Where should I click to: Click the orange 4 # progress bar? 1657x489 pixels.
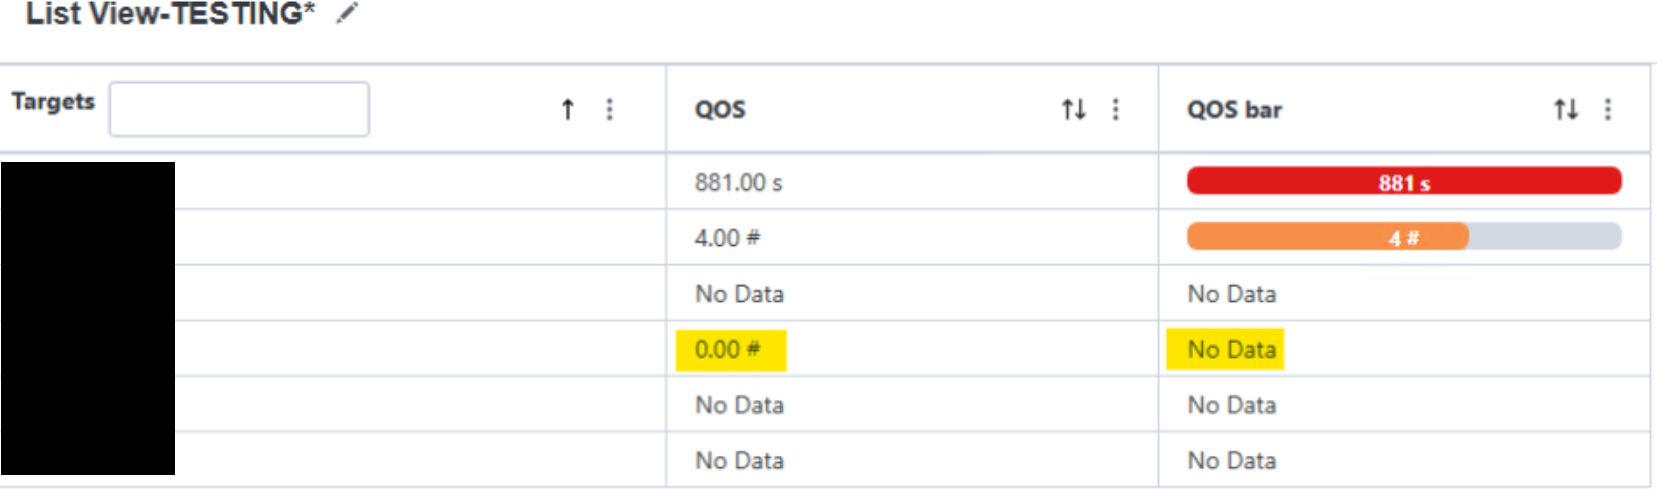pyautogui.click(x=1328, y=237)
